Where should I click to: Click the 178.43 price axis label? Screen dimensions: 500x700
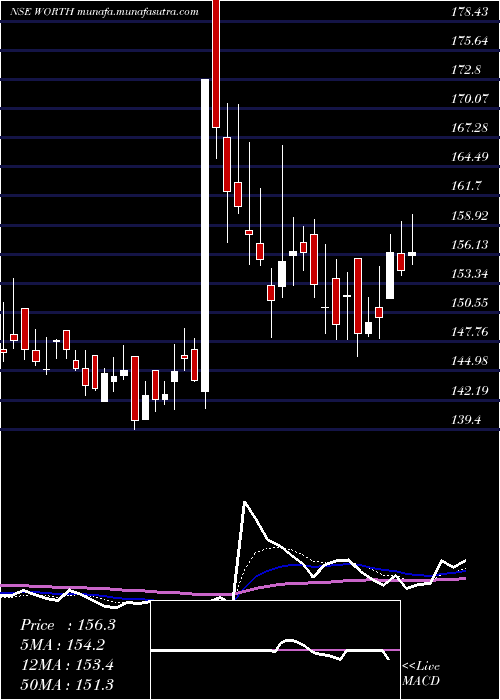click(x=469, y=12)
